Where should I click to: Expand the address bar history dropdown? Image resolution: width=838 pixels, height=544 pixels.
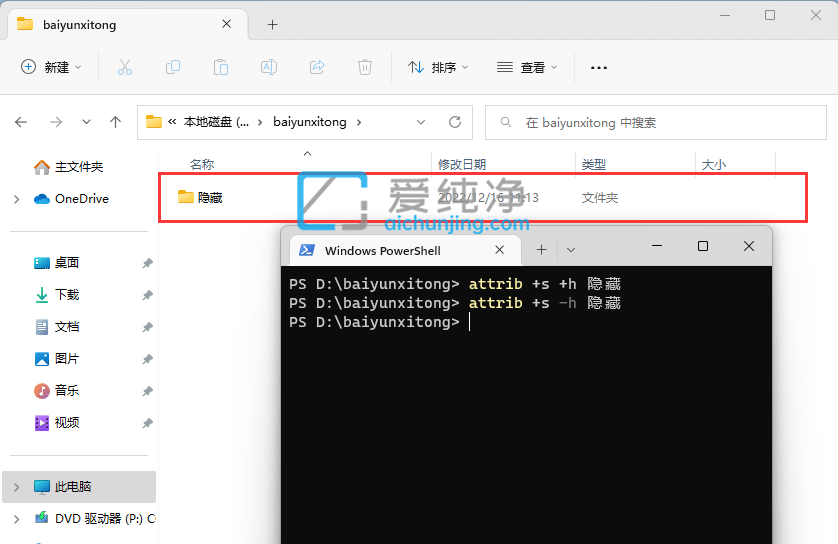(x=421, y=122)
